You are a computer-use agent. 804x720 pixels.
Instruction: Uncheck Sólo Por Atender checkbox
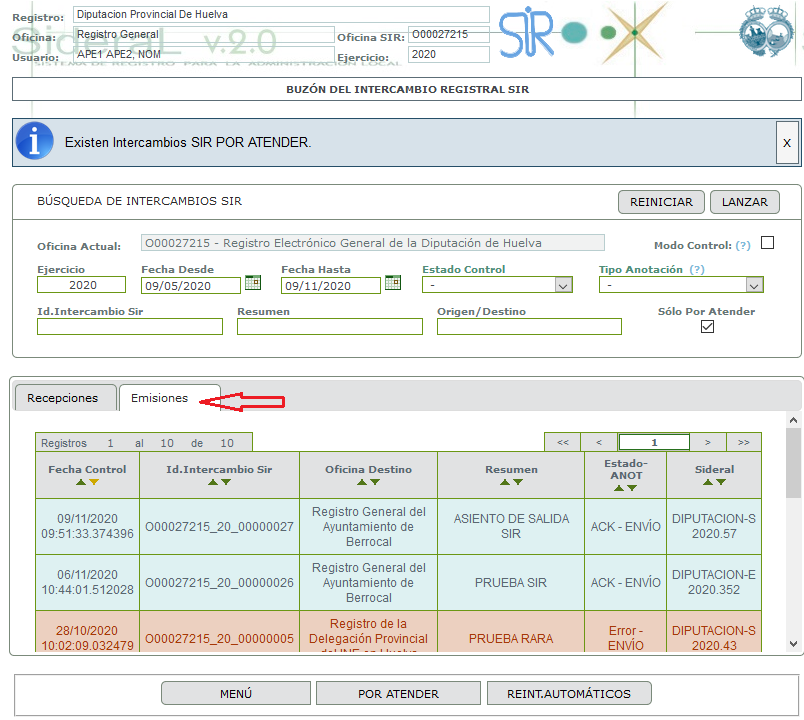708,327
